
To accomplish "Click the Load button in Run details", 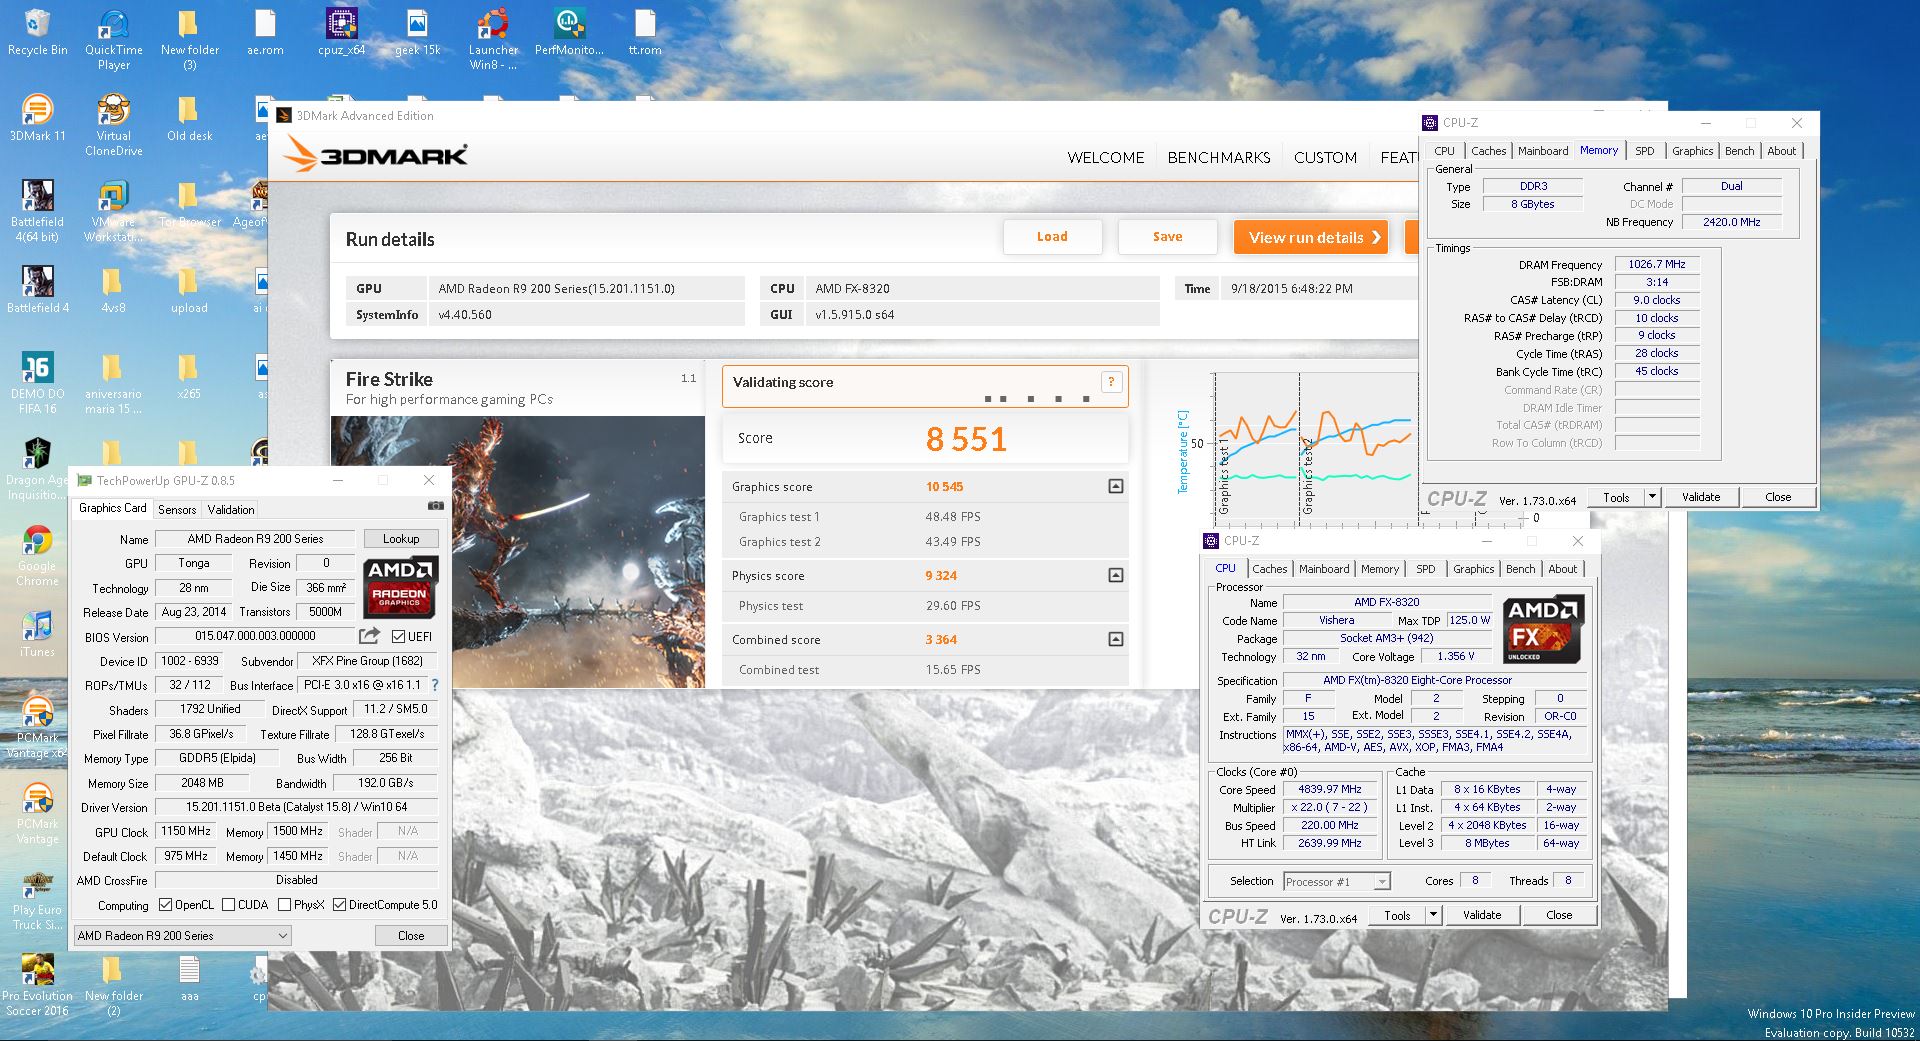I will (1052, 237).
